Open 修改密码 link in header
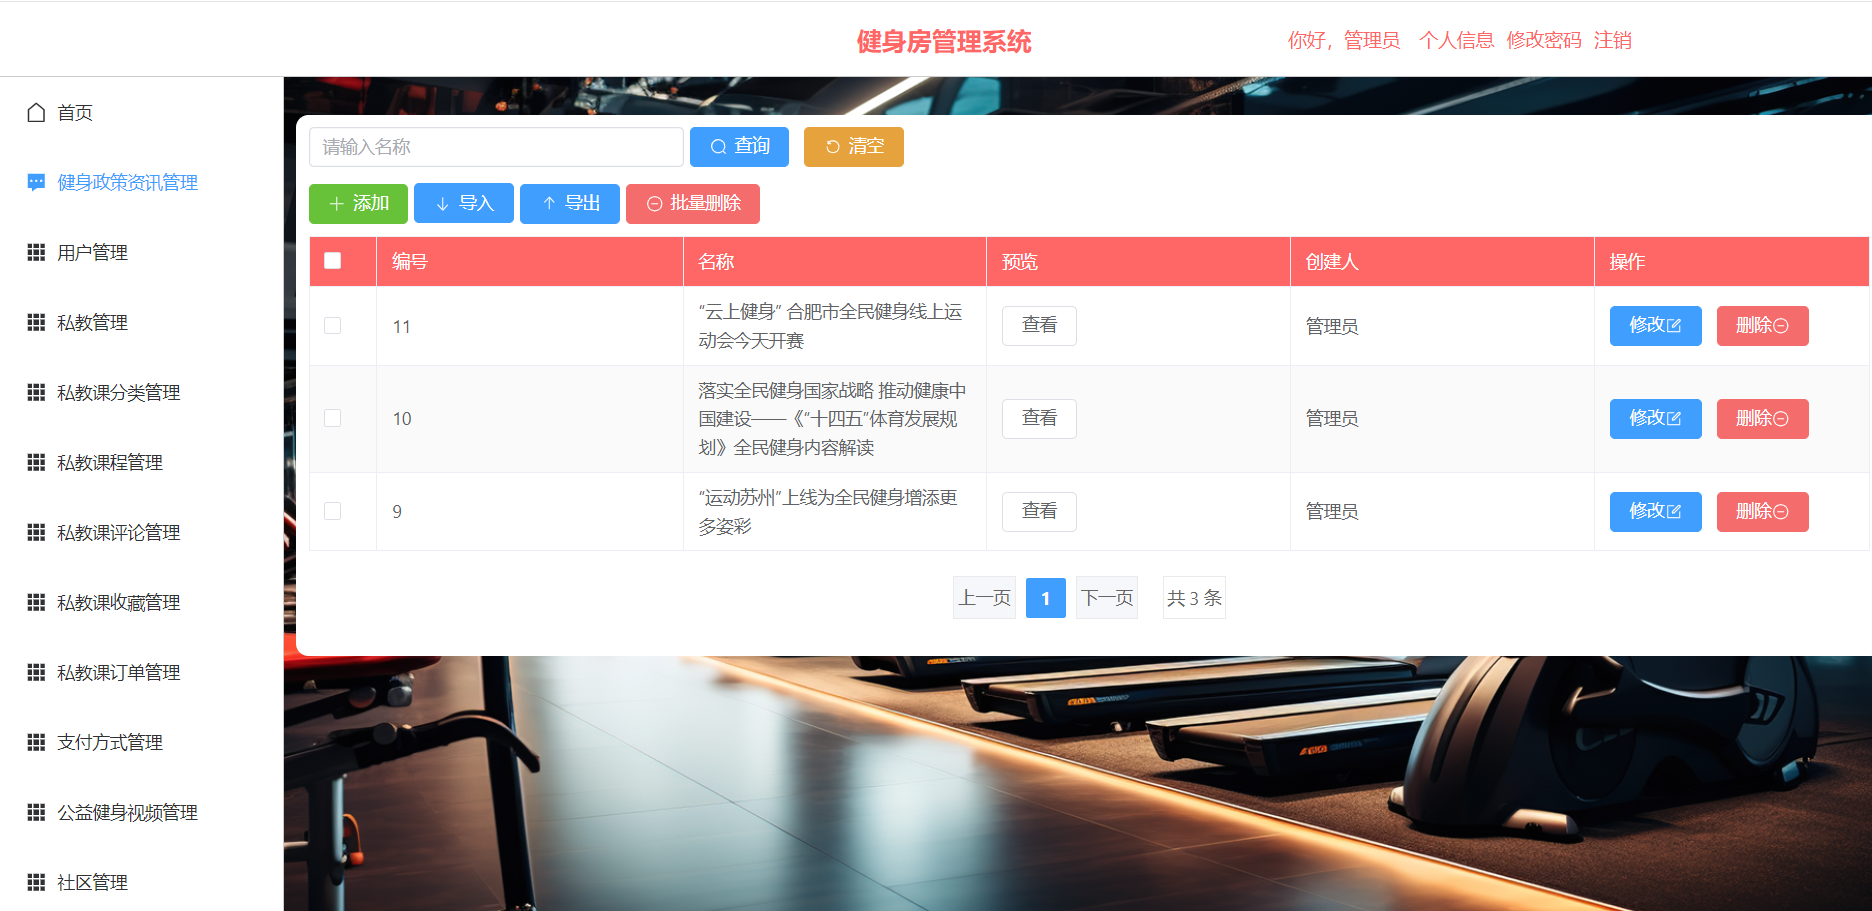Screen dimensions: 1872x911 click(x=1544, y=40)
